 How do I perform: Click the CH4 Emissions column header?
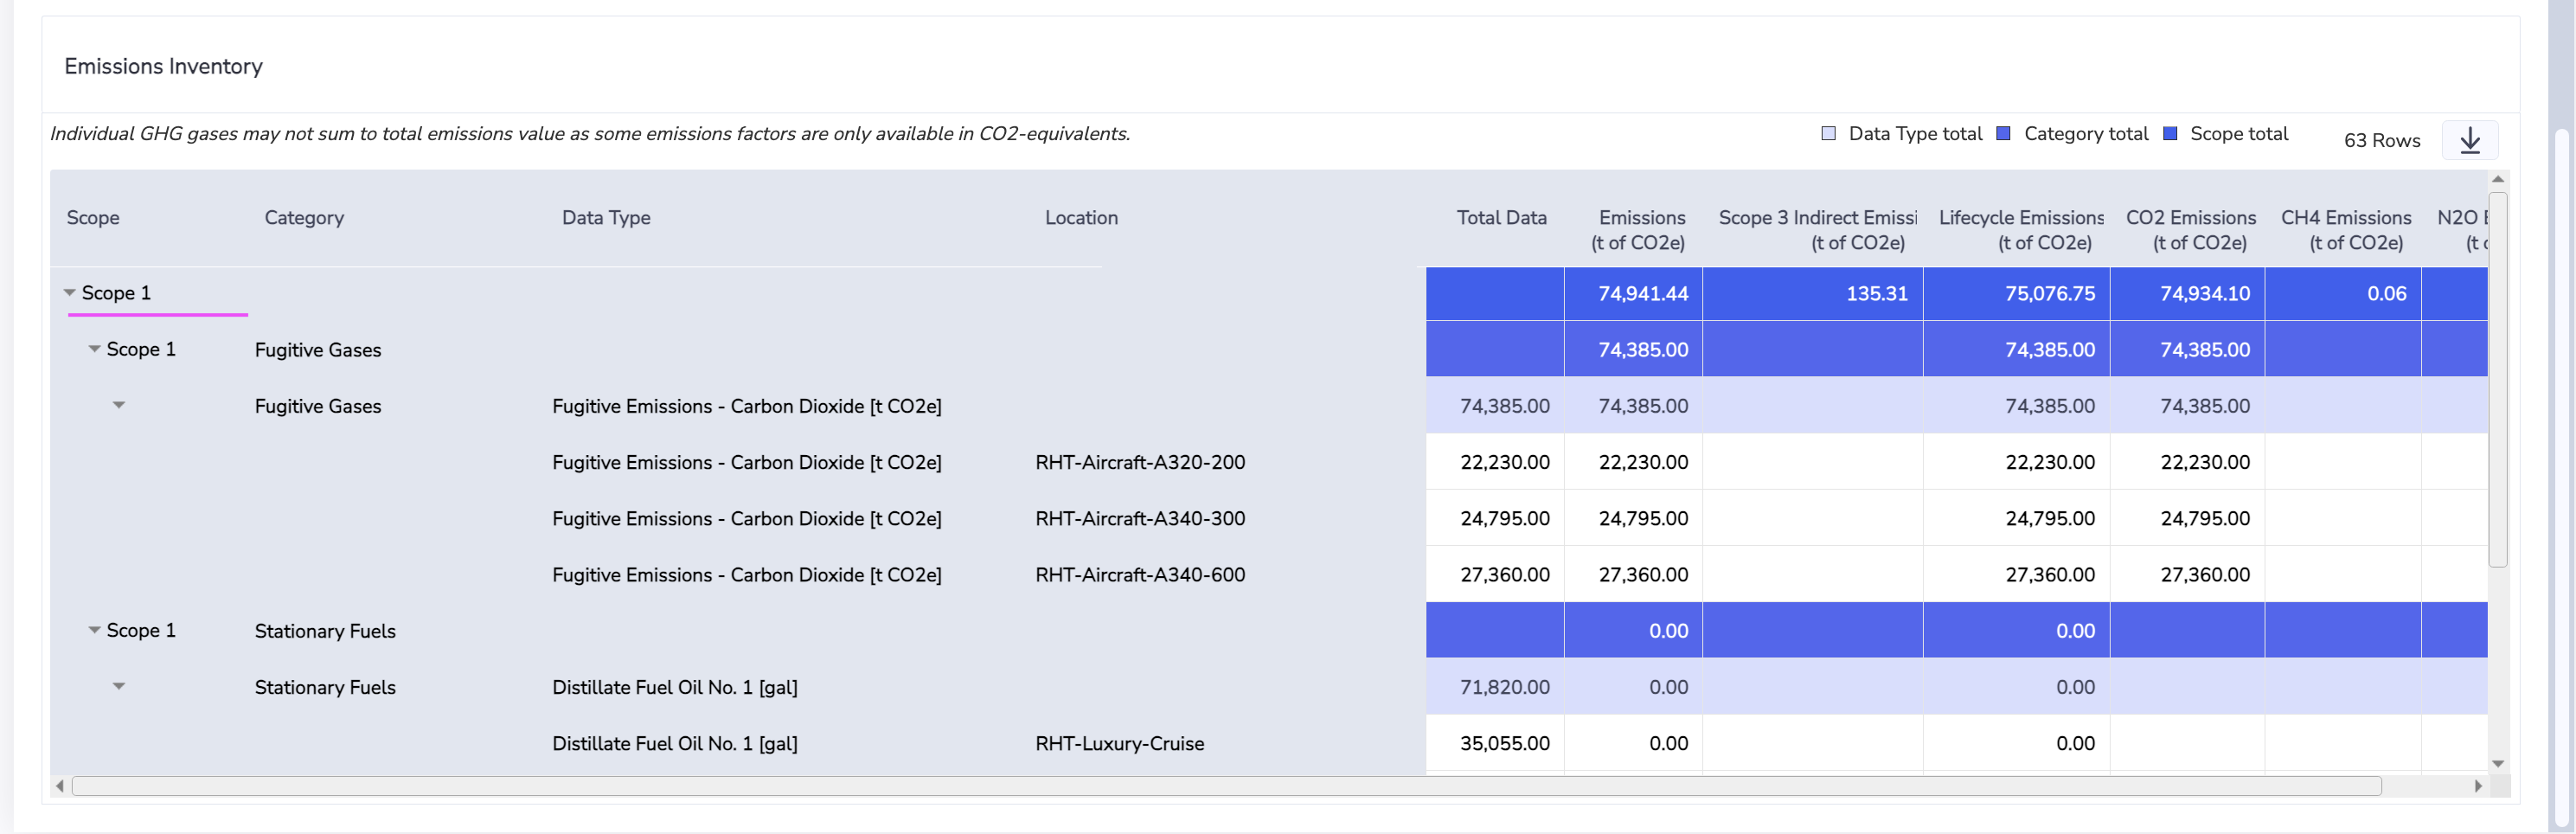tap(2345, 229)
